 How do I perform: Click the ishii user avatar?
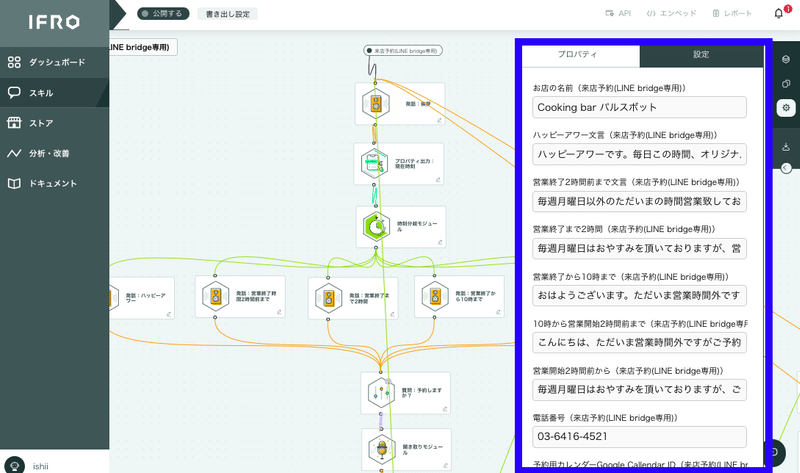pyautogui.click(x=14, y=465)
